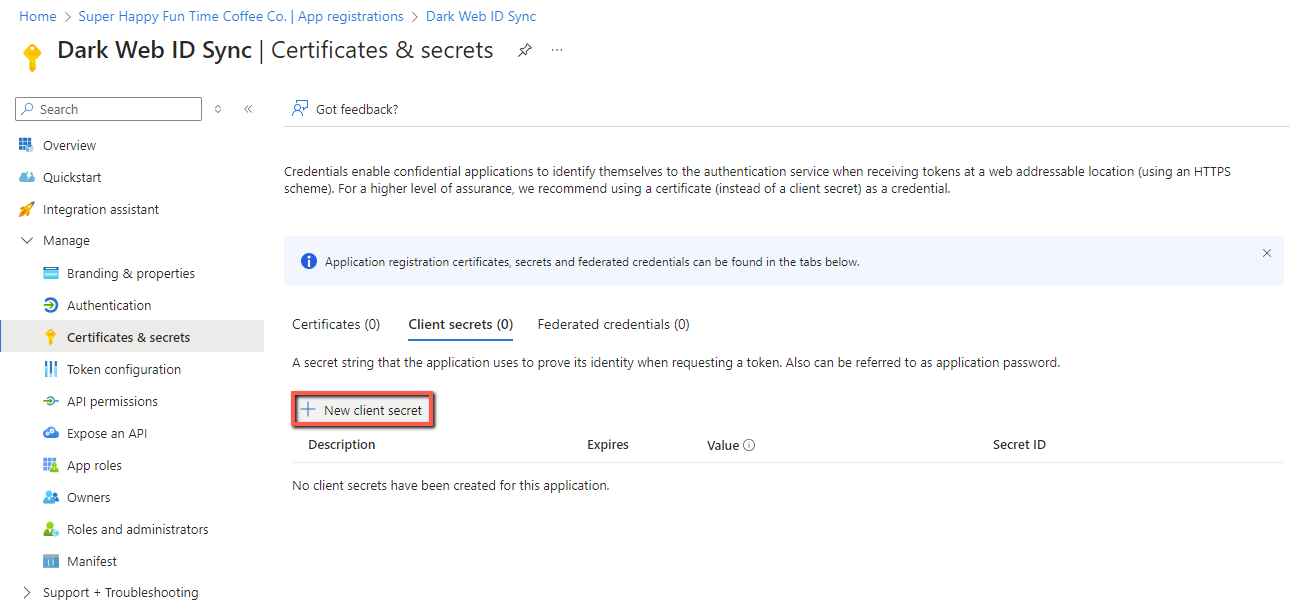Screen dimensions: 1290x614
Task: Click the Expose an API cloud icon
Action: [51, 434]
